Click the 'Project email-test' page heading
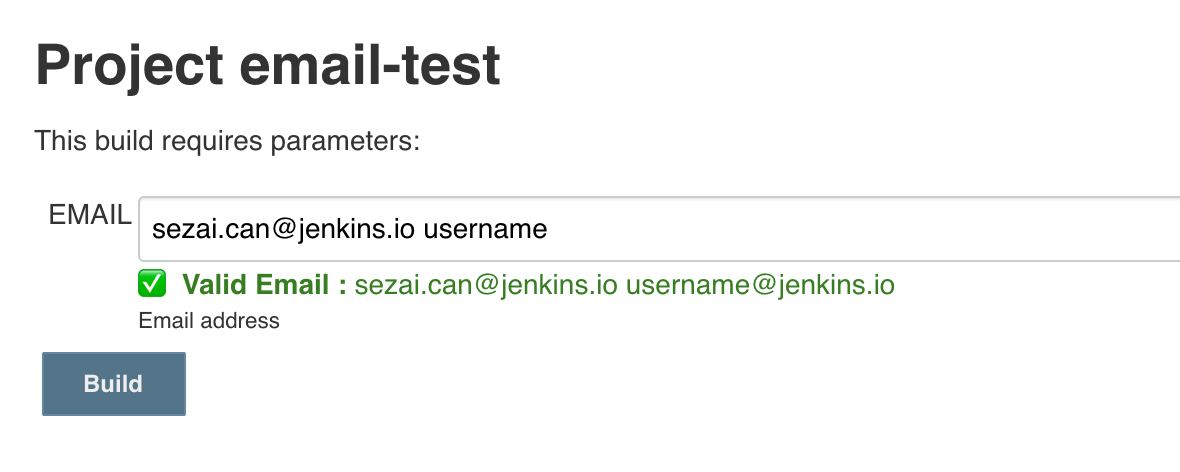Screen dimensions: 1180x472 pos(268,65)
